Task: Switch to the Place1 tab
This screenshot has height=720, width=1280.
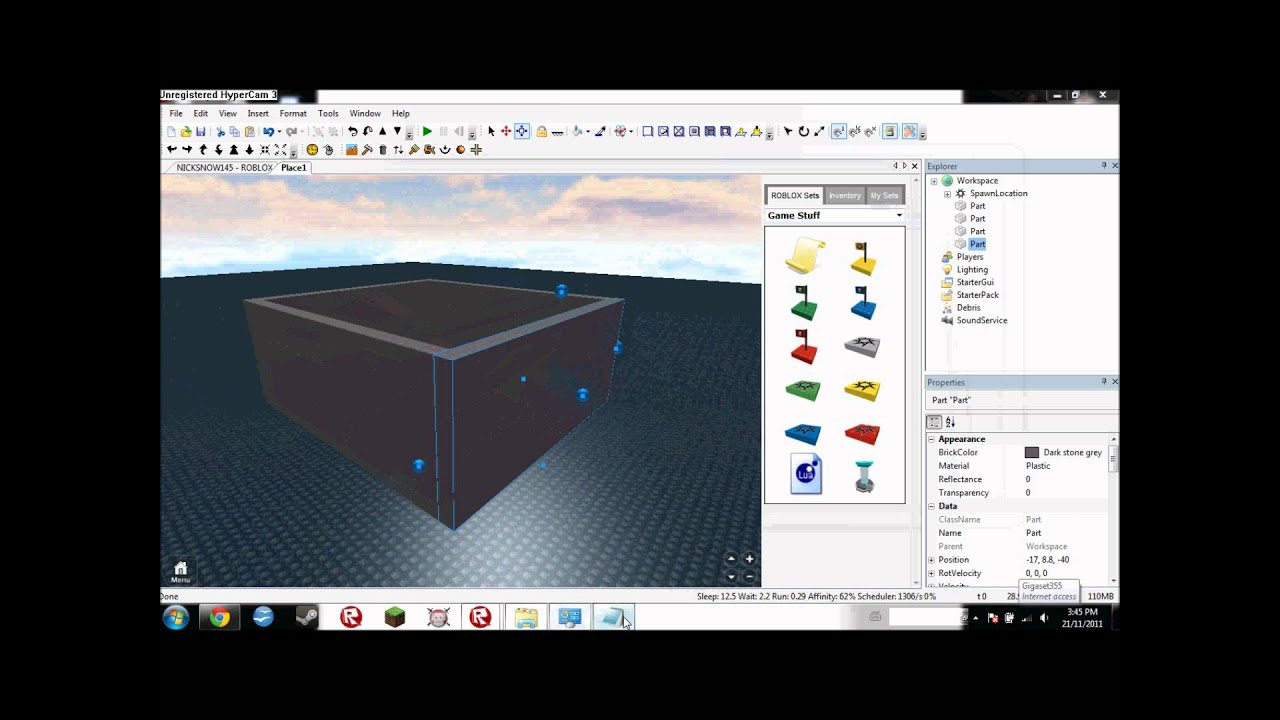Action: [x=294, y=168]
